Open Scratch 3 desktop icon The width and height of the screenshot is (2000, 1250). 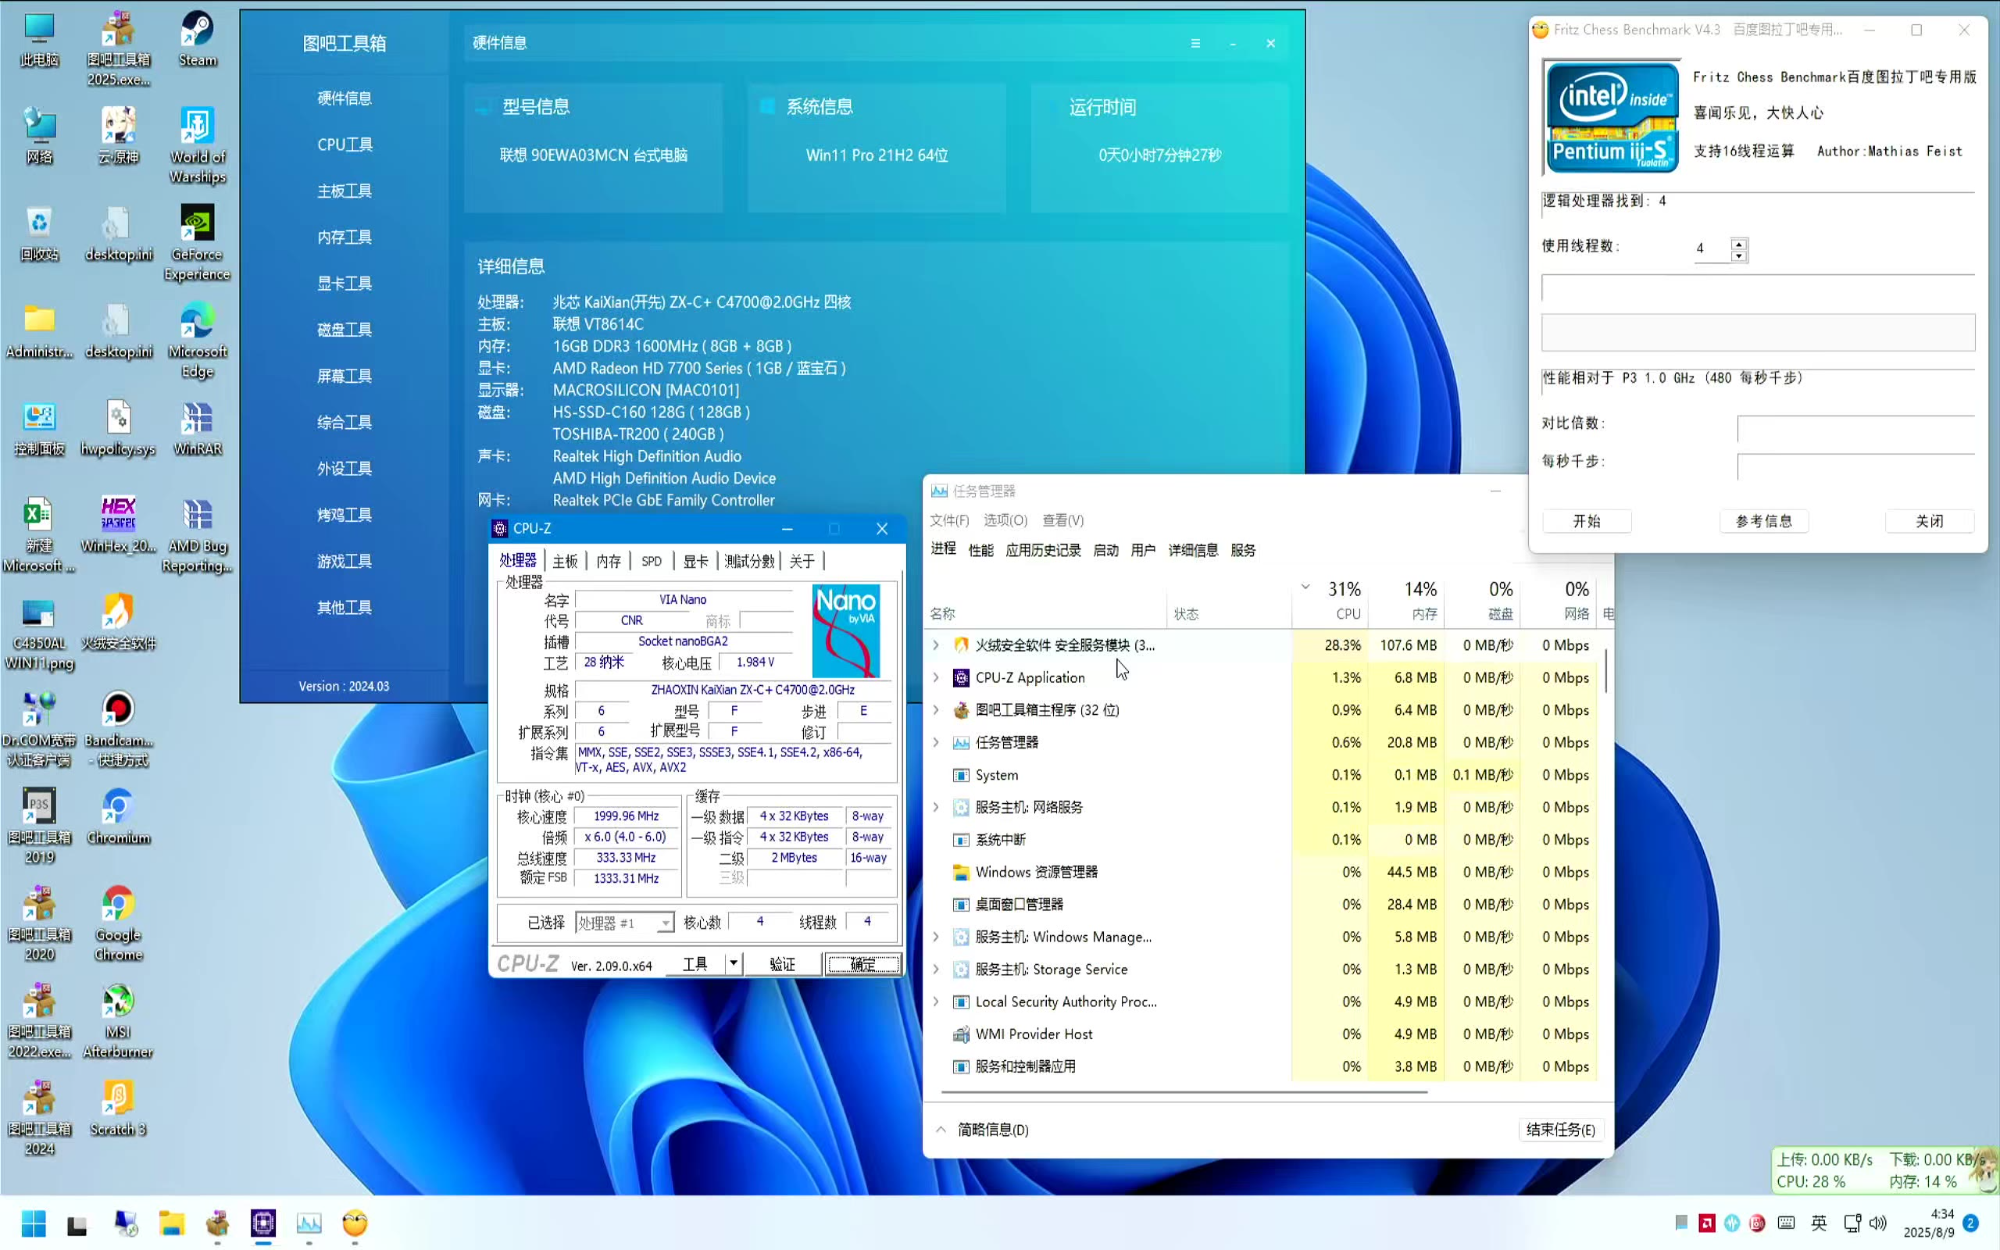point(118,1108)
